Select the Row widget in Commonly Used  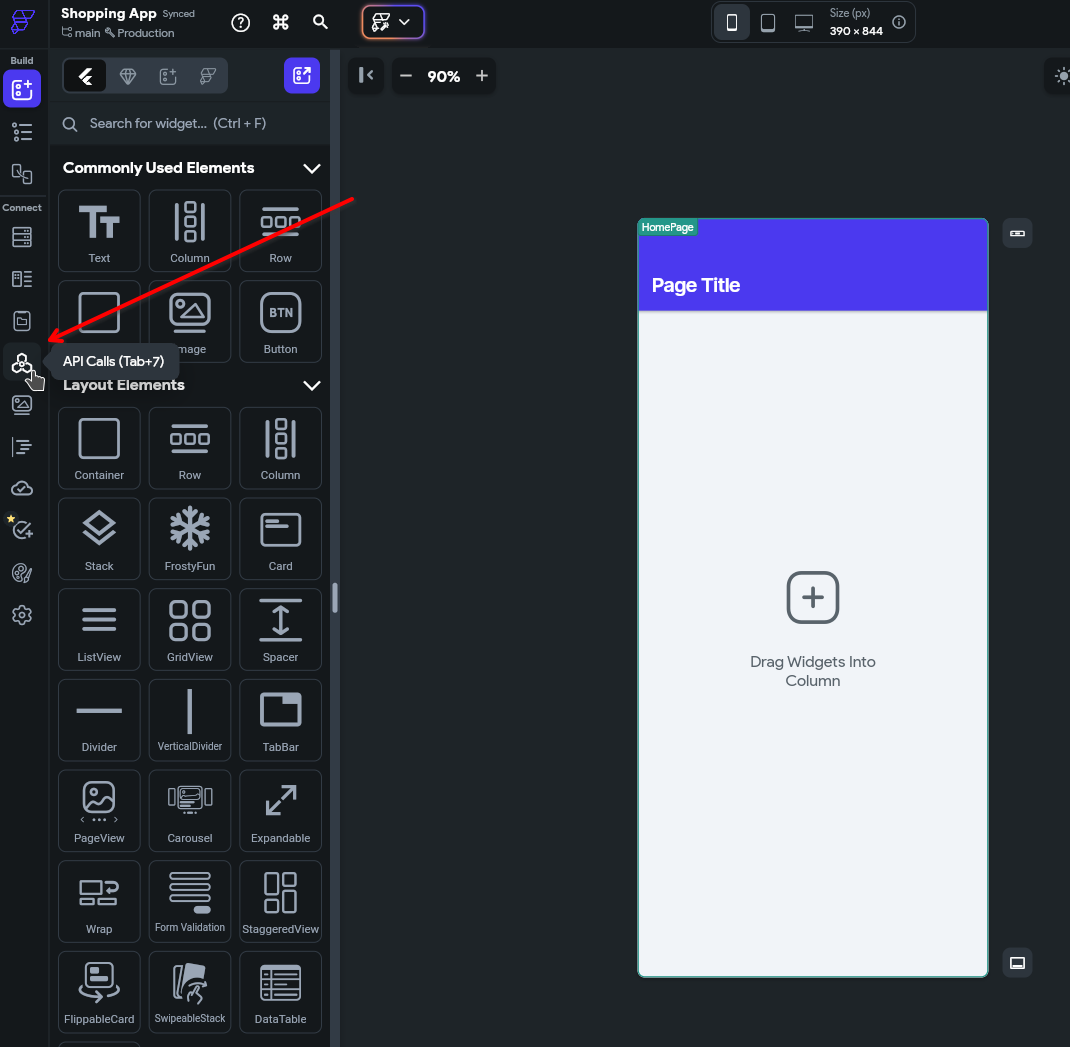click(x=280, y=231)
